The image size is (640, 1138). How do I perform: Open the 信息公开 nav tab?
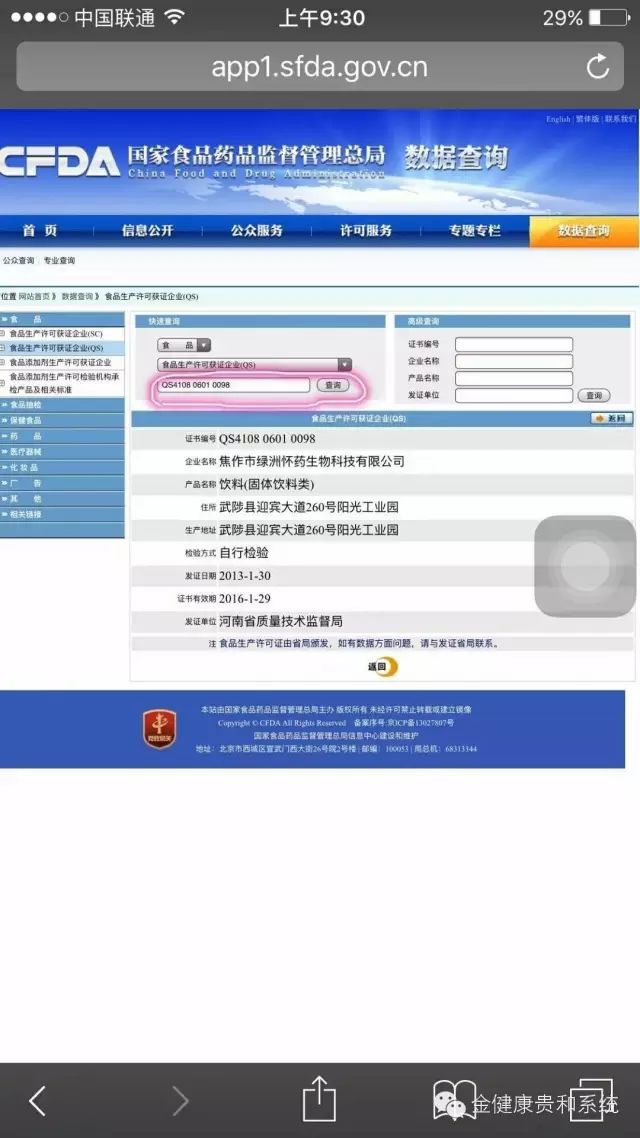pyautogui.click(x=147, y=231)
